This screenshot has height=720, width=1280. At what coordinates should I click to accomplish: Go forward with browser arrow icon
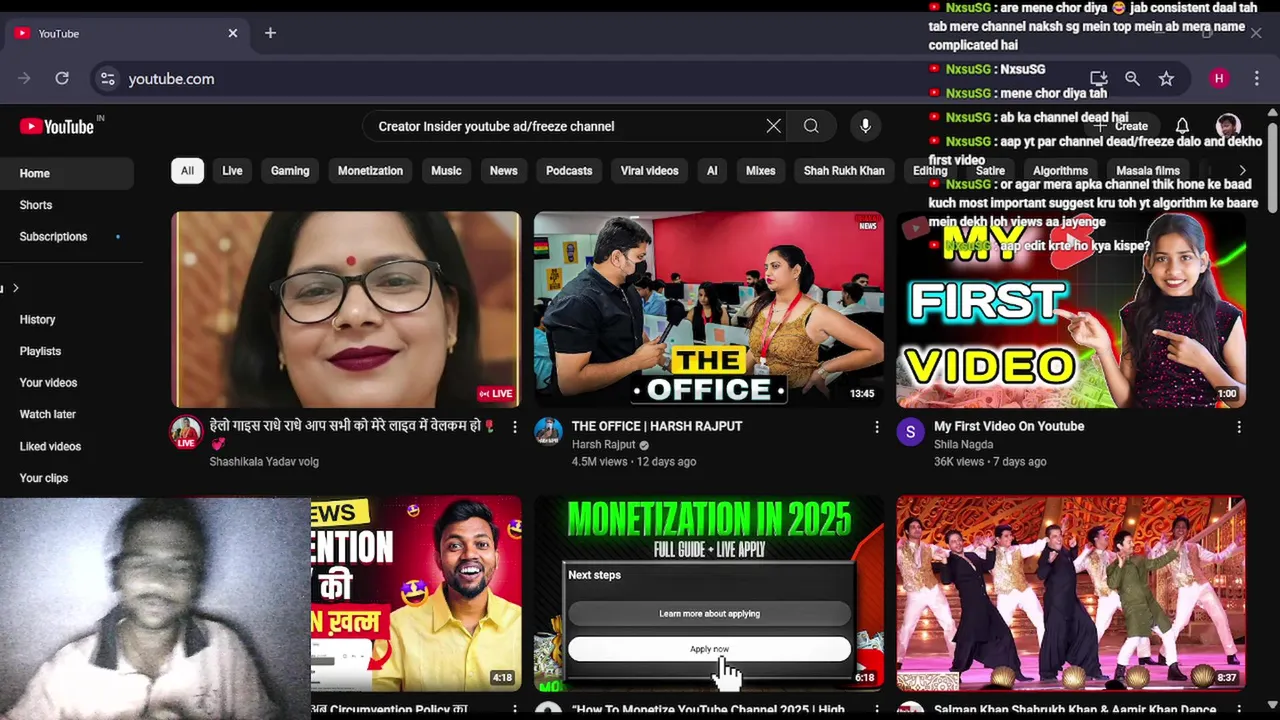[24, 78]
